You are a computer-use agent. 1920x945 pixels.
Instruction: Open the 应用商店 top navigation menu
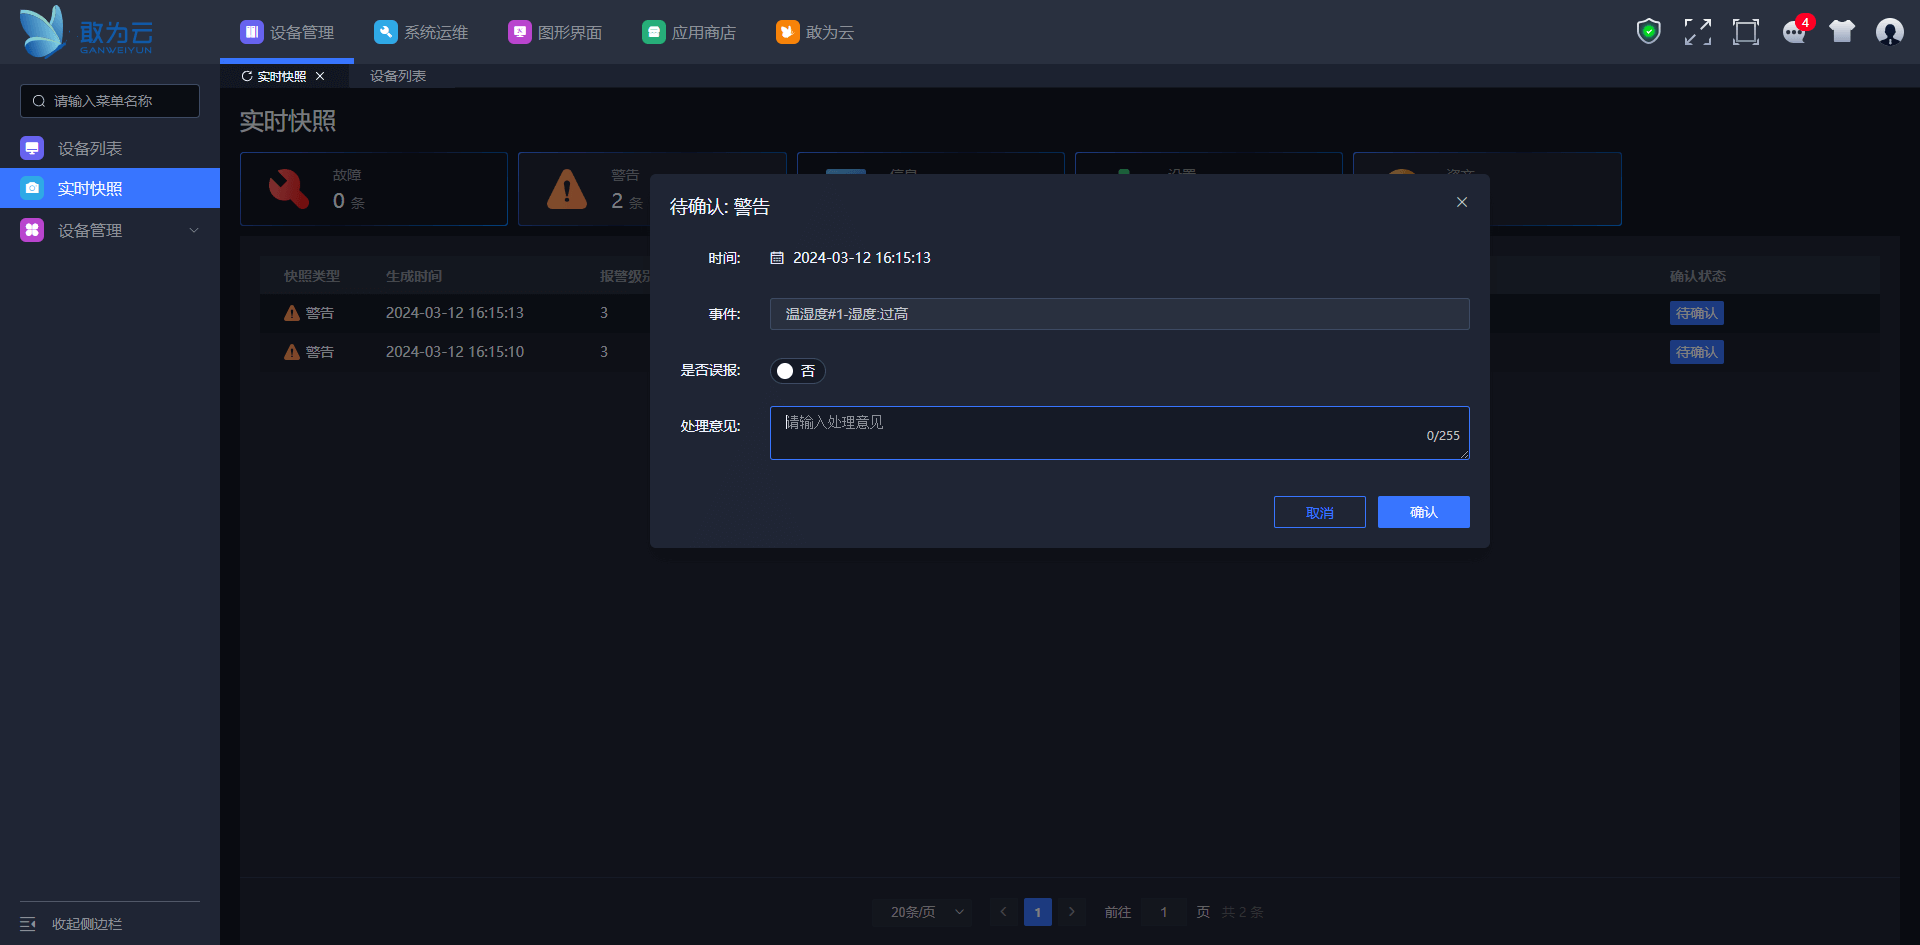point(689,32)
